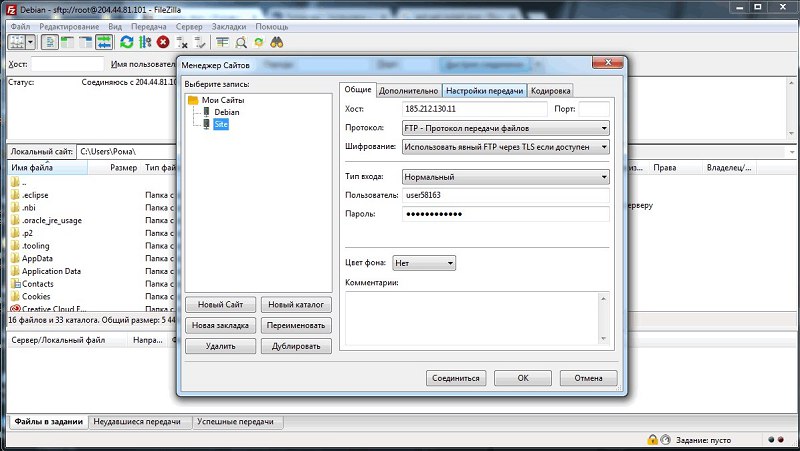Open the Site Manager icon's dropdown arrow

tap(31, 42)
